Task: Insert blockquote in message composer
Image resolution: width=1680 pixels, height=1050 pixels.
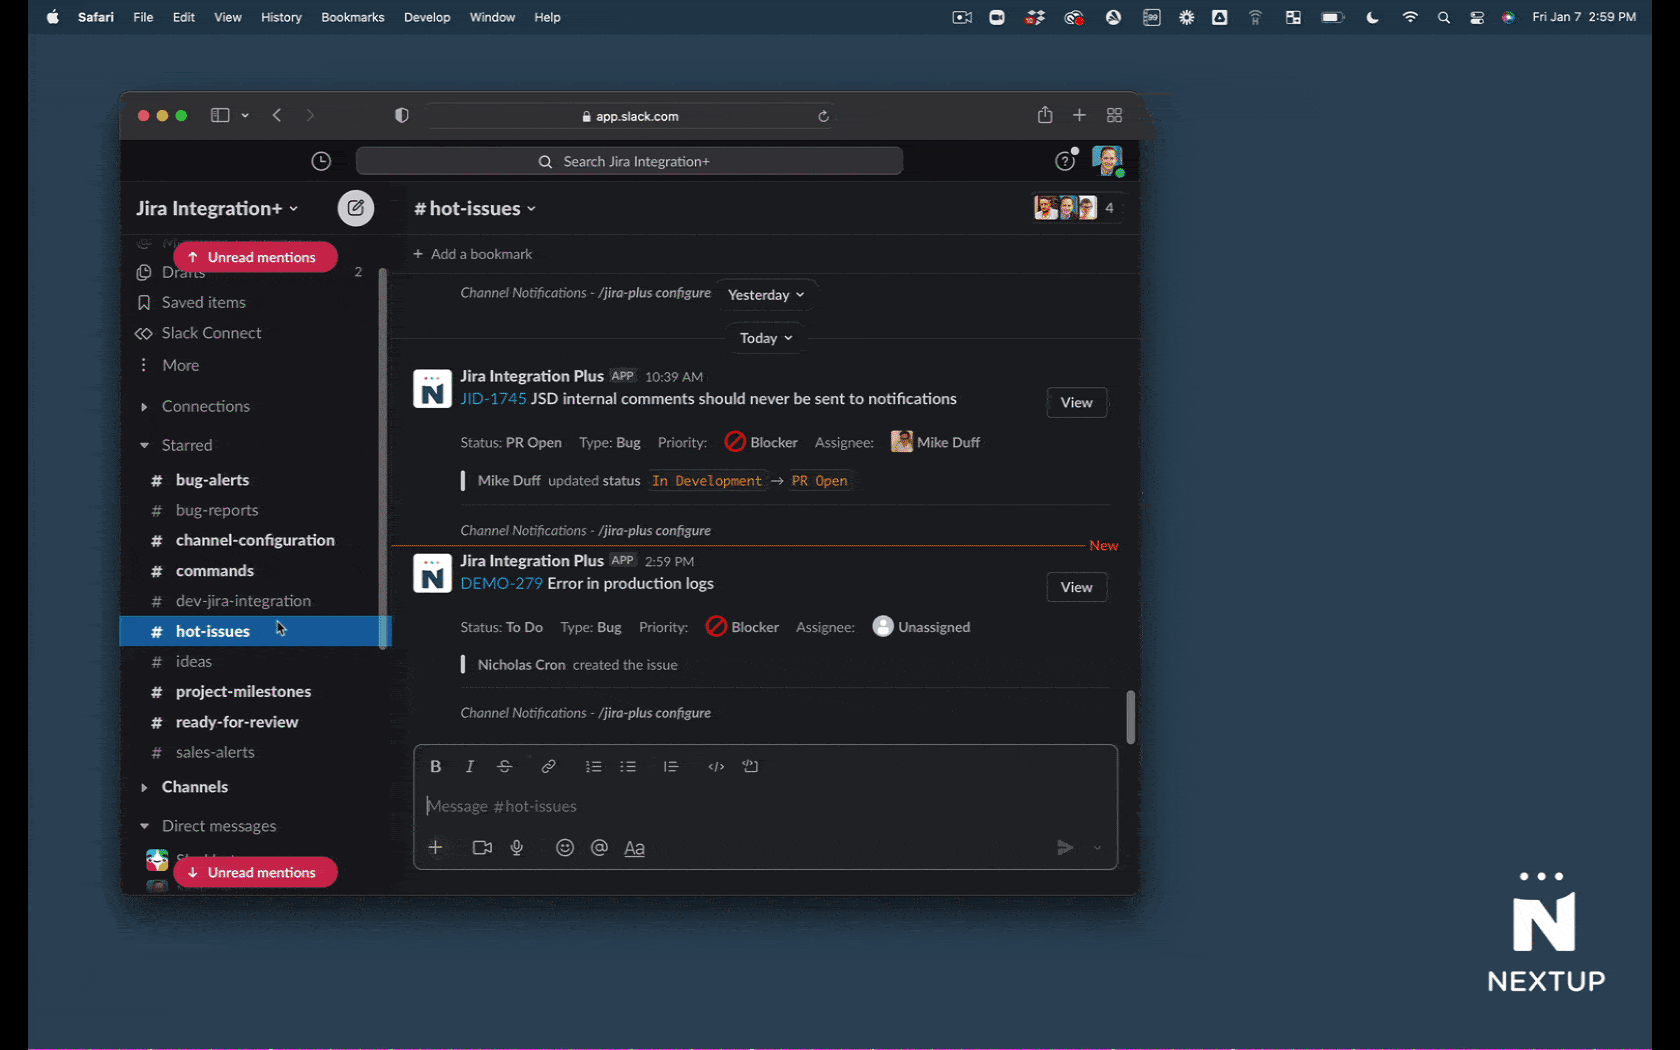Action: [670, 766]
